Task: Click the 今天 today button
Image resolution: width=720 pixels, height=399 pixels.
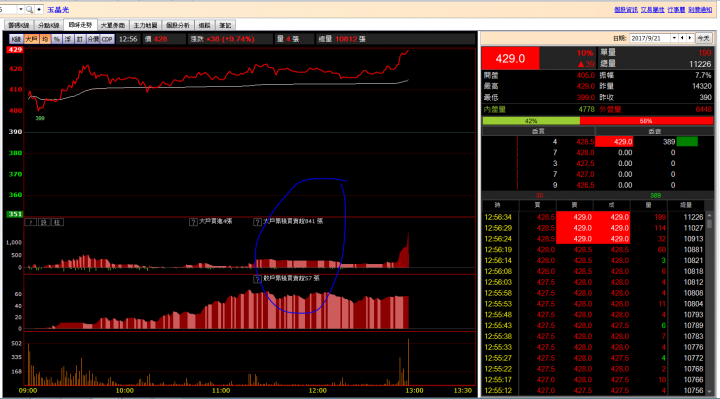Action: [703, 38]
